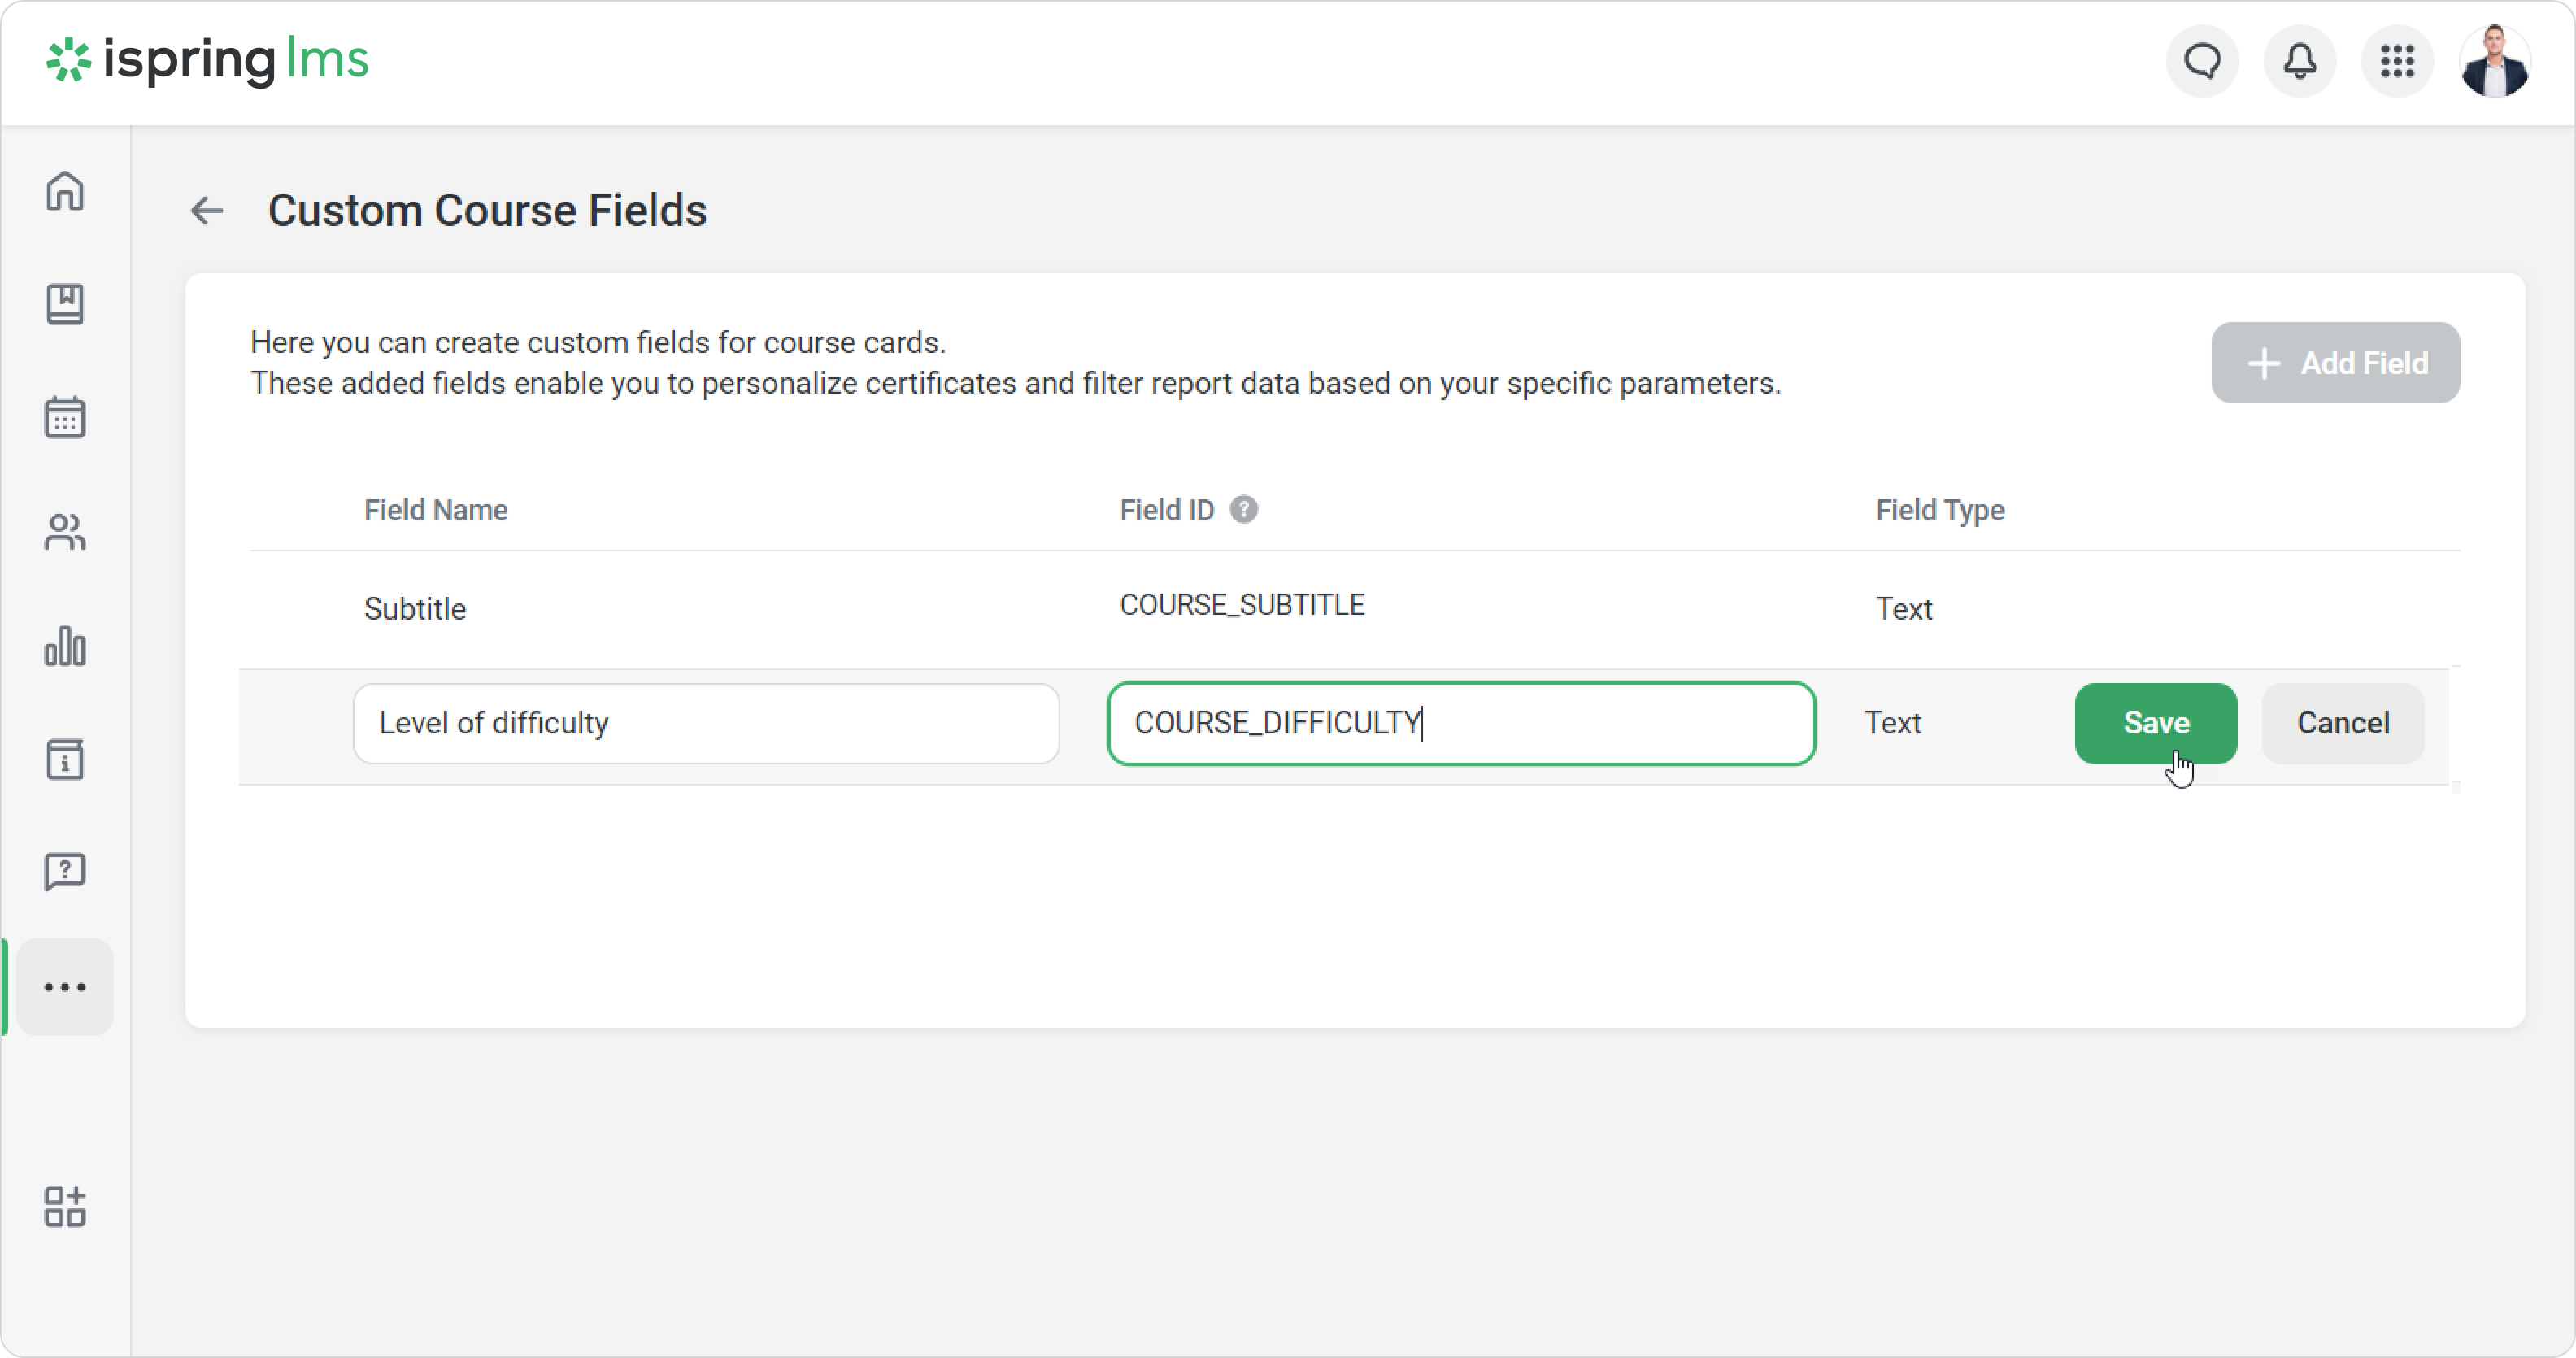Go back using the left arrow
This screenshot has width=2576, height=1358.
coord(207,211)
